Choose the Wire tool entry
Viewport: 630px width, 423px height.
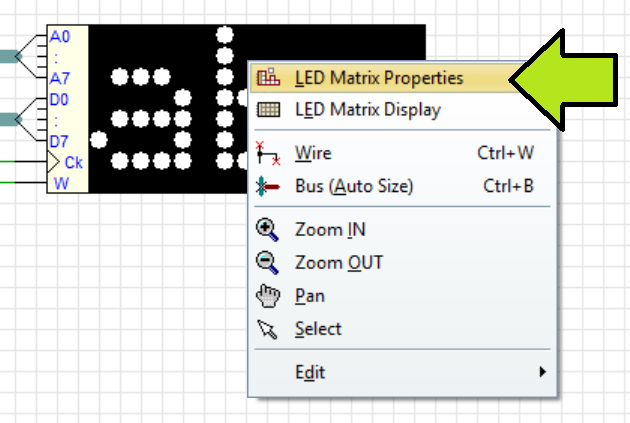click(402, 153)
